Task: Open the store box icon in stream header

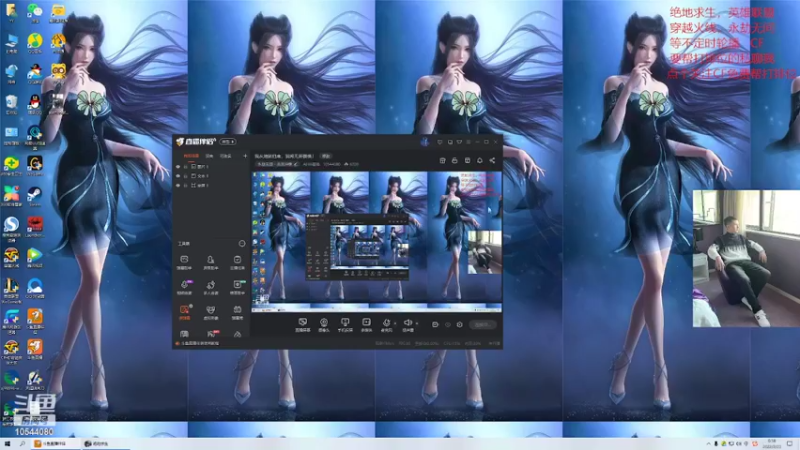Action: pos(442,160)
